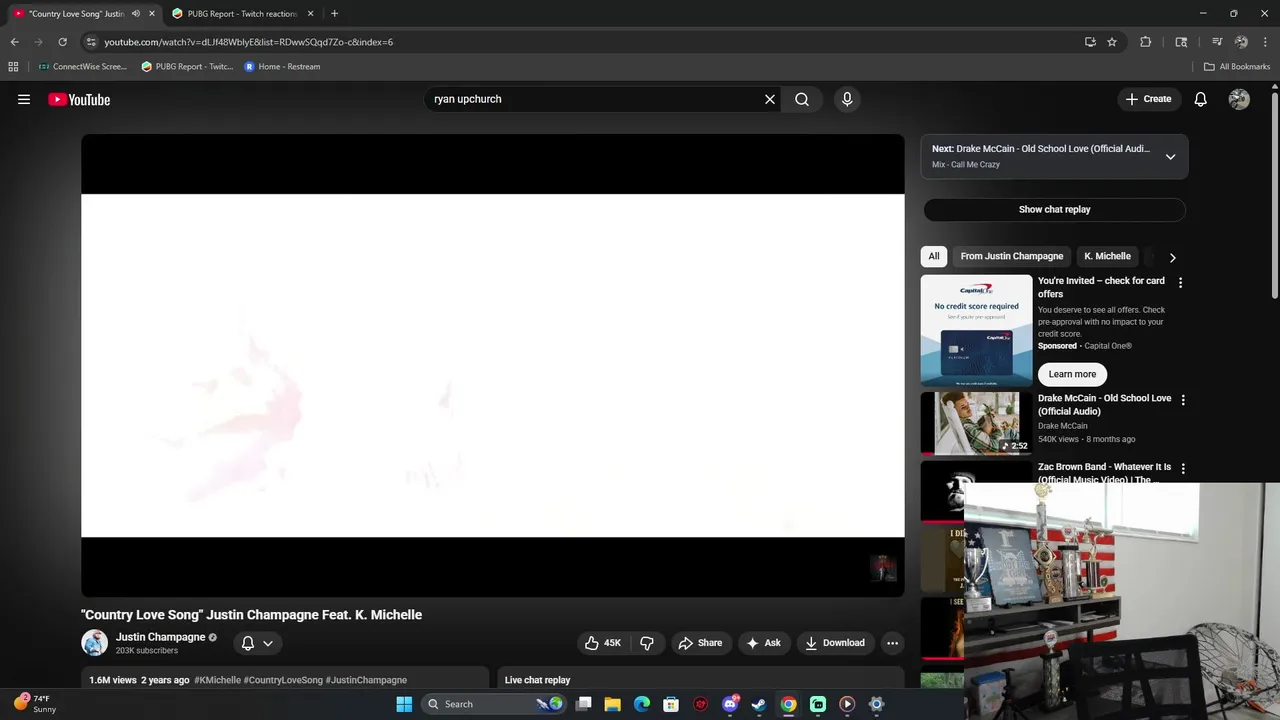
Task: Open File Explorer from taskbar
Action: click(612, 704)
